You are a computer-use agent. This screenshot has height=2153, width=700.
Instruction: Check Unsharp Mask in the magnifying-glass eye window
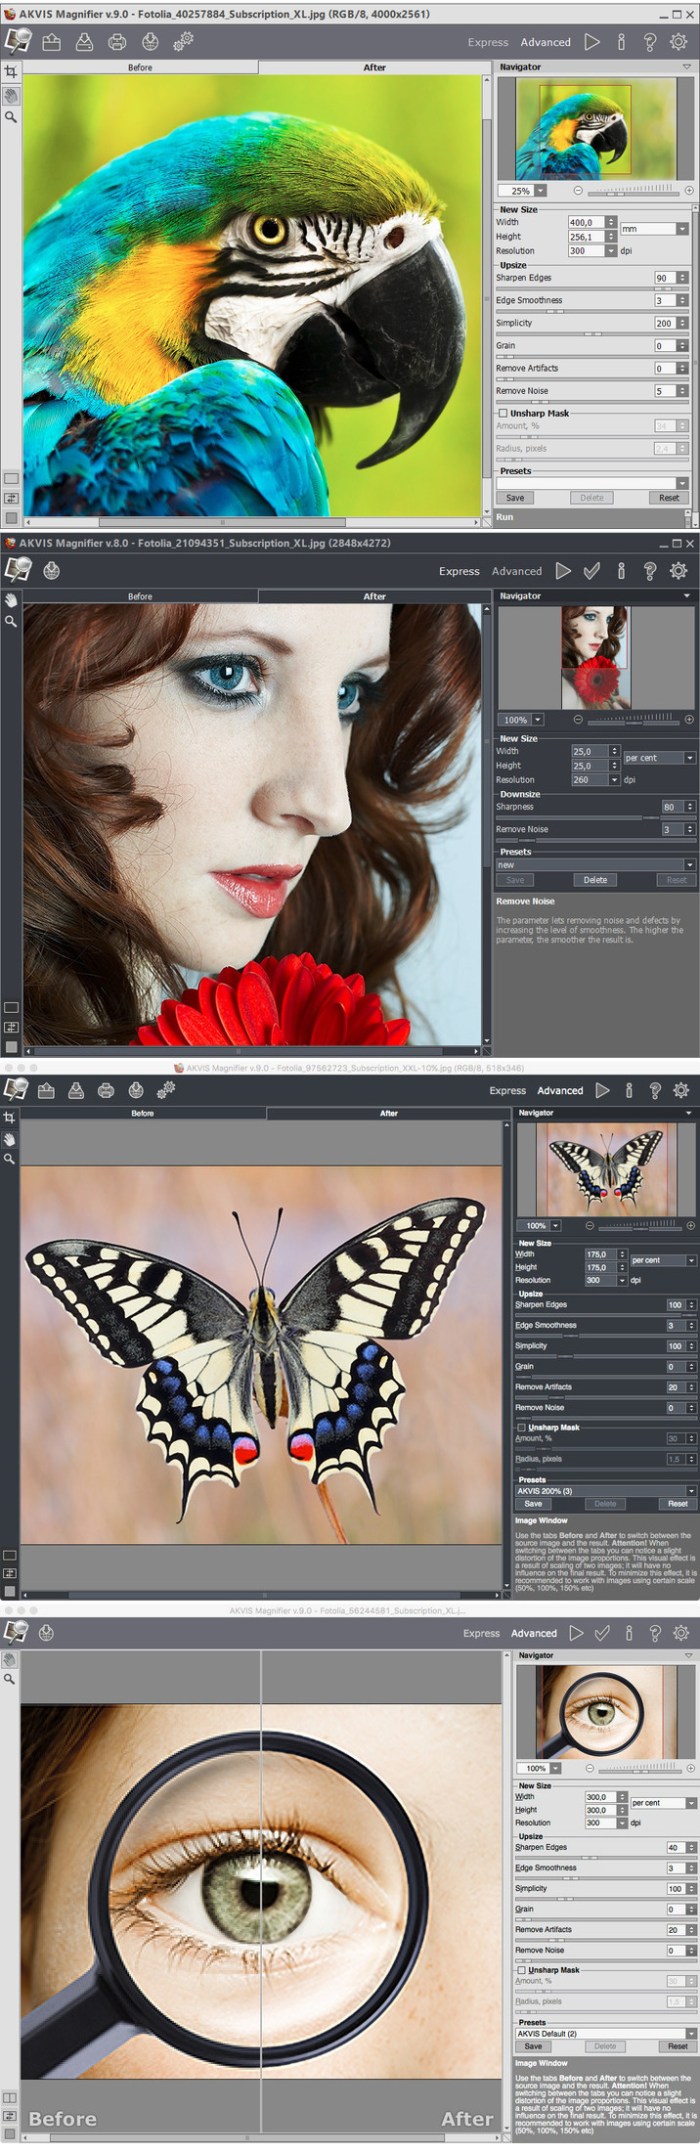[x=521, y=1970]
